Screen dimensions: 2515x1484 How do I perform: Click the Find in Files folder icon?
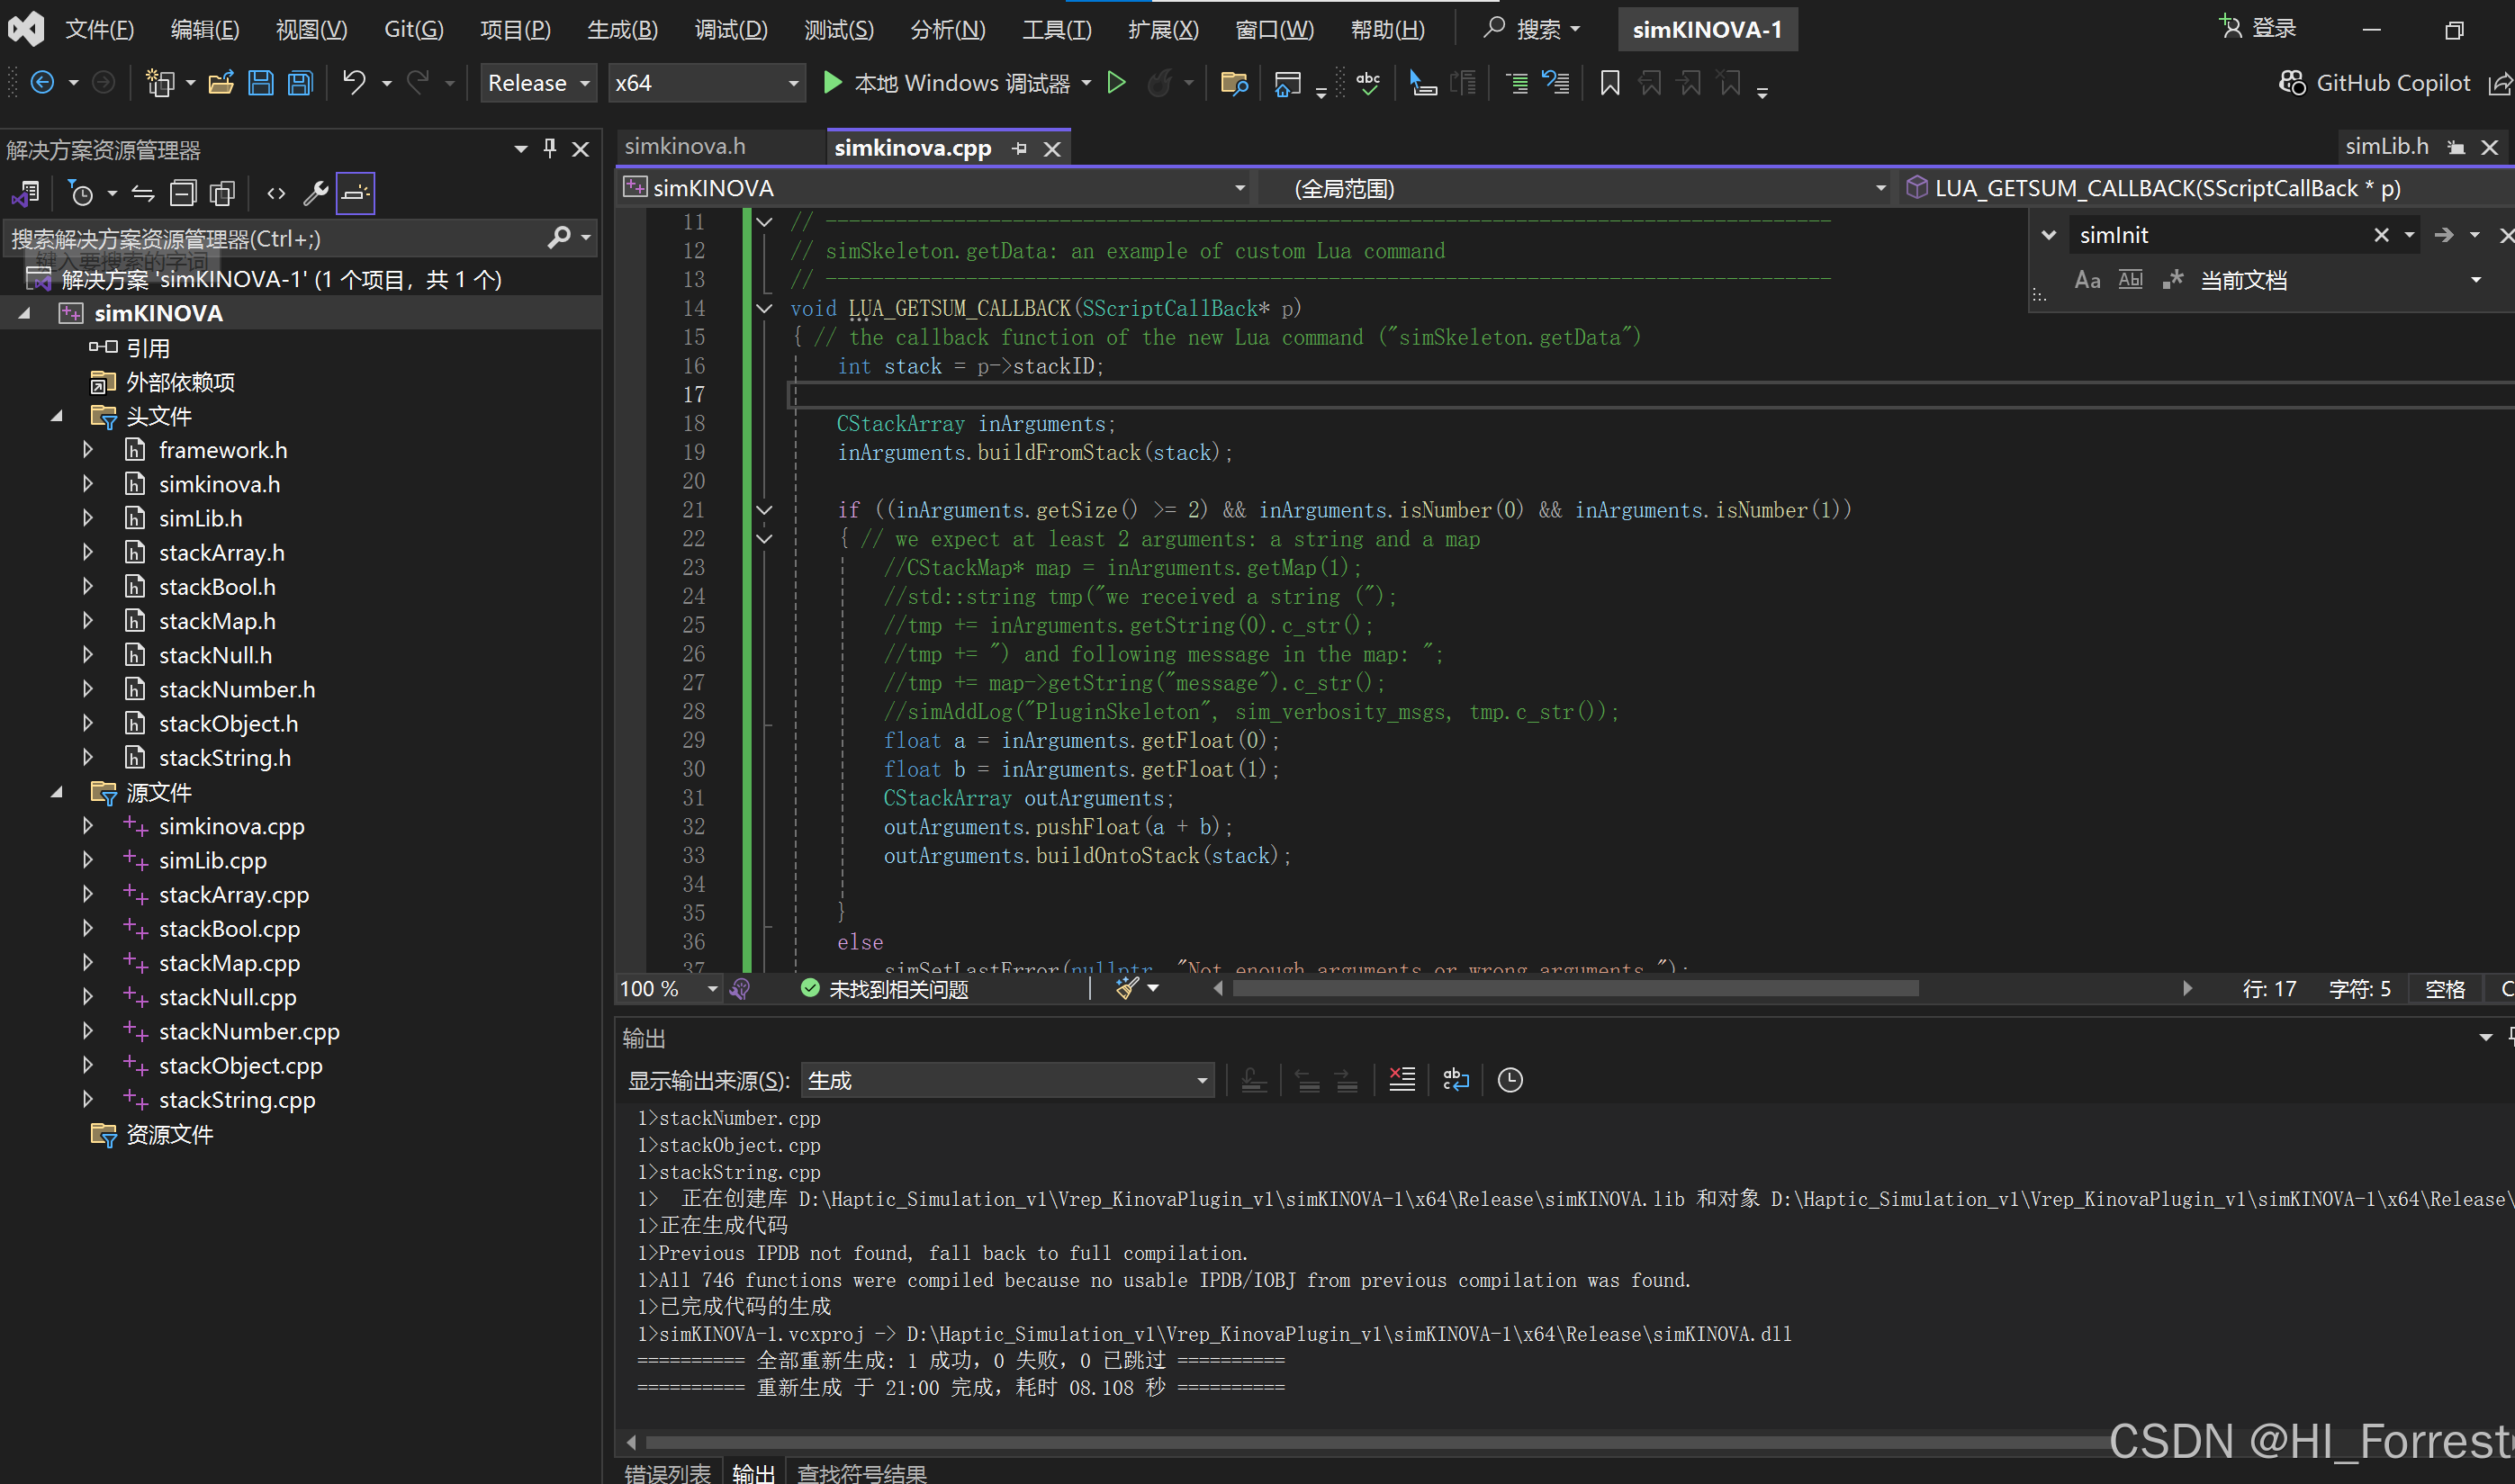click(1234, 83)
